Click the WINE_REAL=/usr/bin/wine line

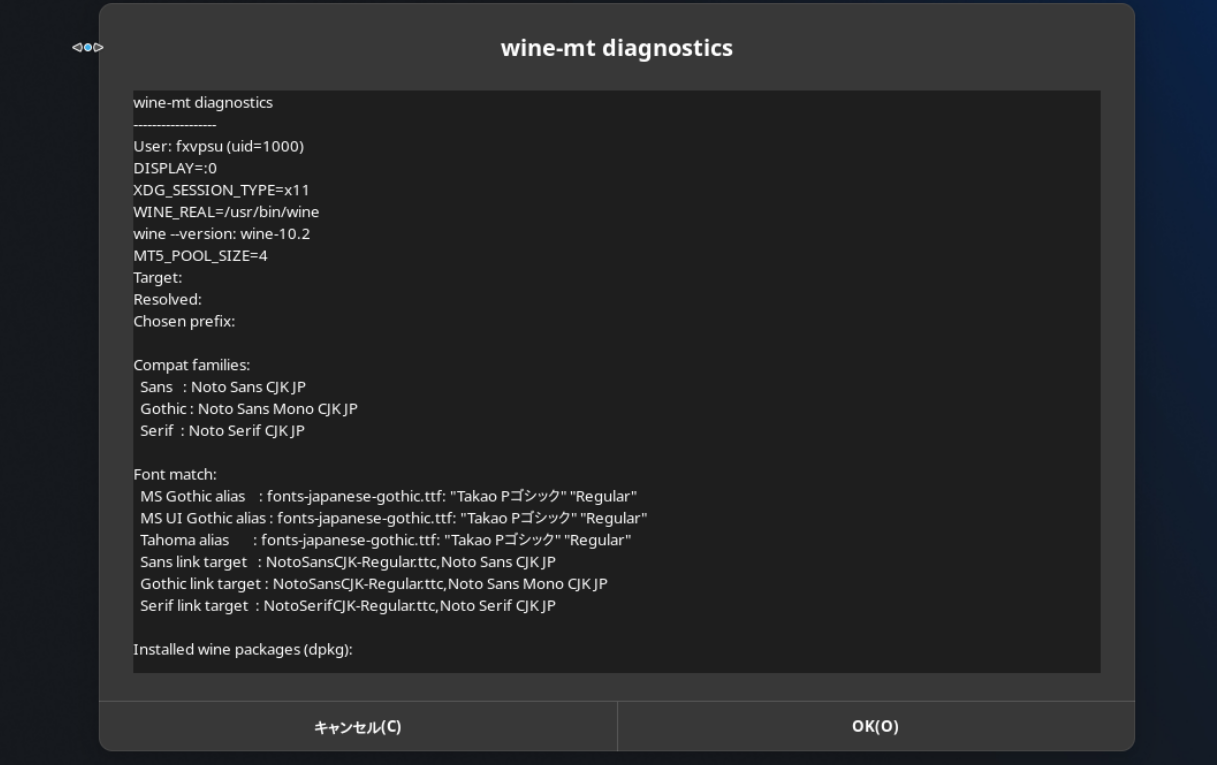click(227, 211)
